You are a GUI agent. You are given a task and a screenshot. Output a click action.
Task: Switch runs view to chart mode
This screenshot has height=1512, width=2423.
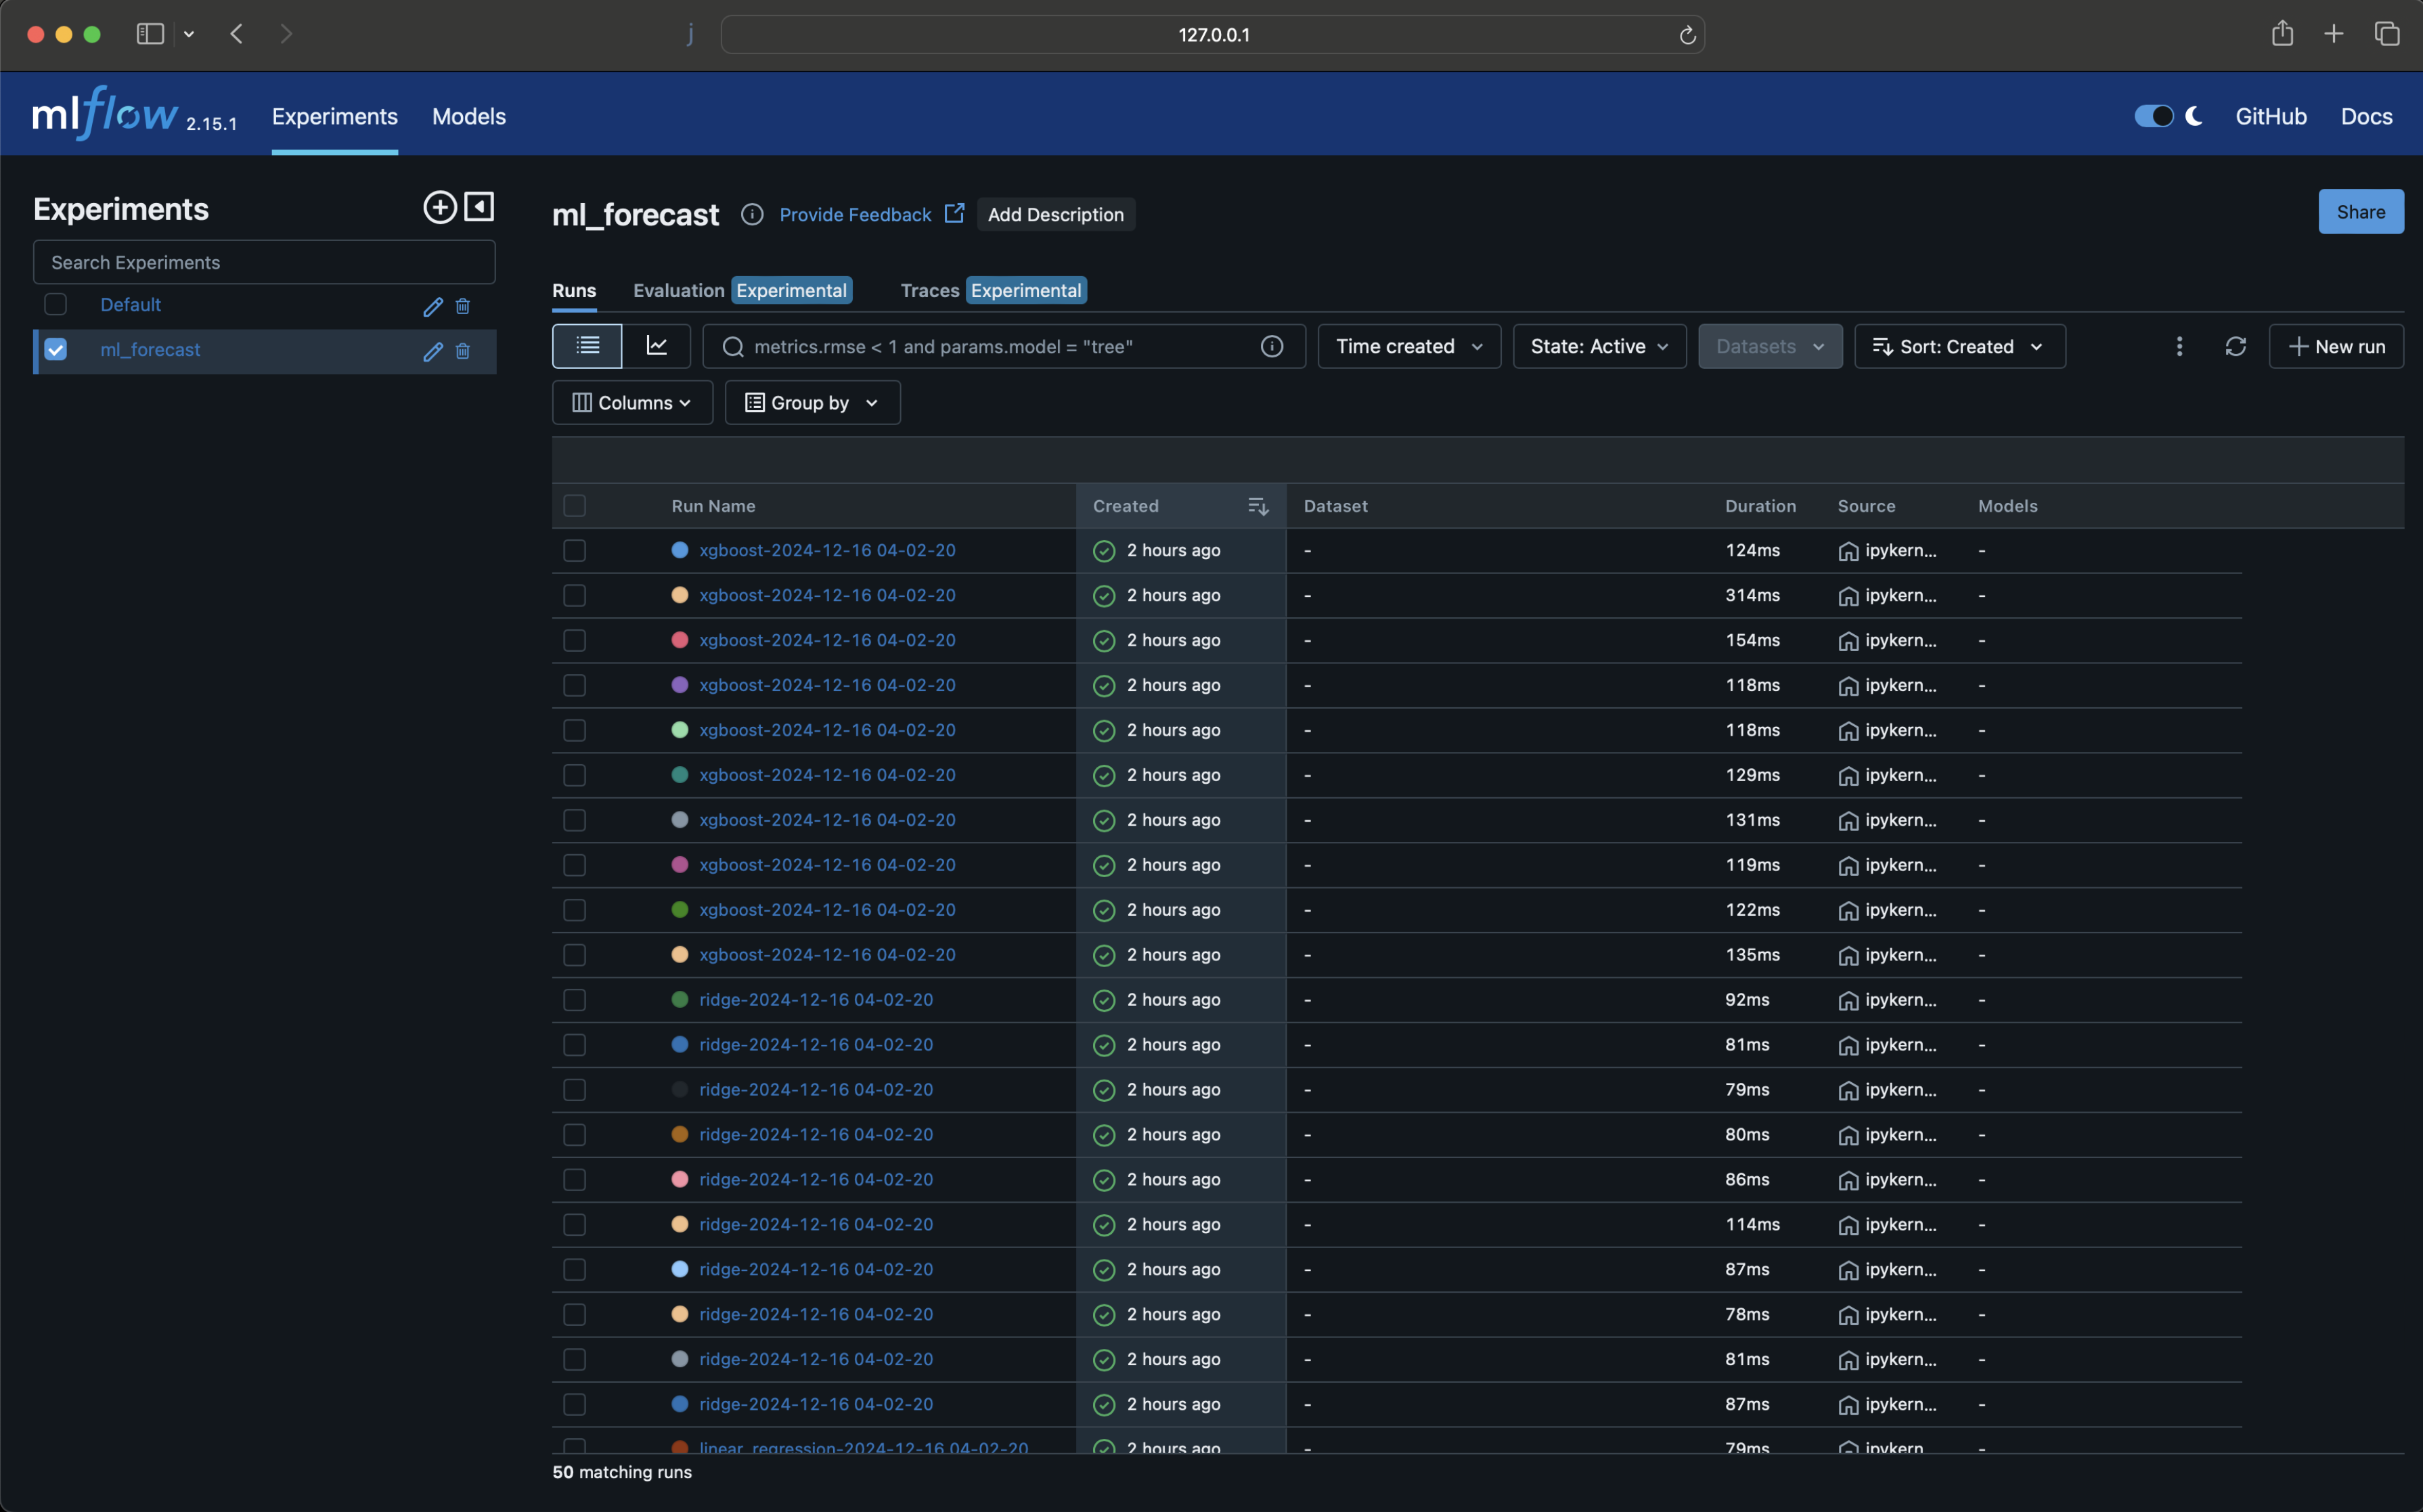point(658,345)
